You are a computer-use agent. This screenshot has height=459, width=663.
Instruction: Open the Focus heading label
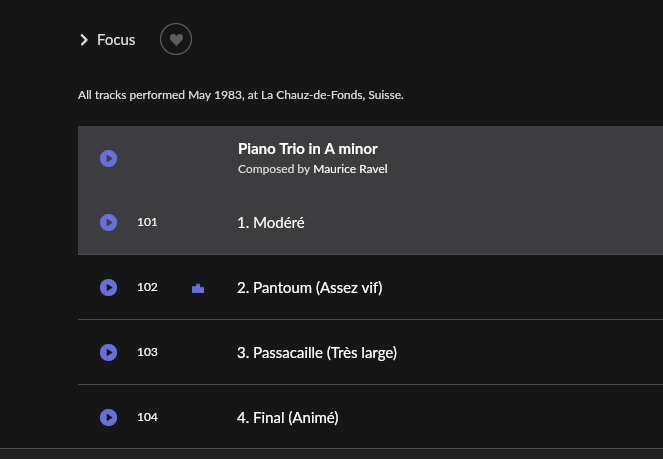tap(116, 40)
